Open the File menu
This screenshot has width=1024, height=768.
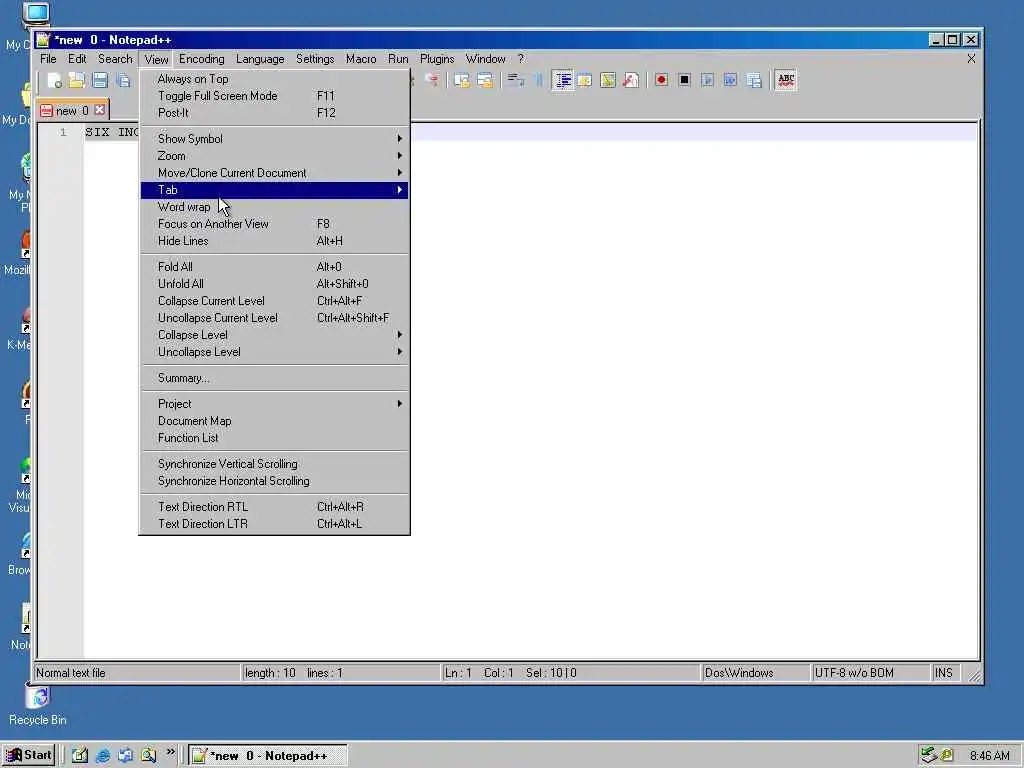(x=48, y=59)
